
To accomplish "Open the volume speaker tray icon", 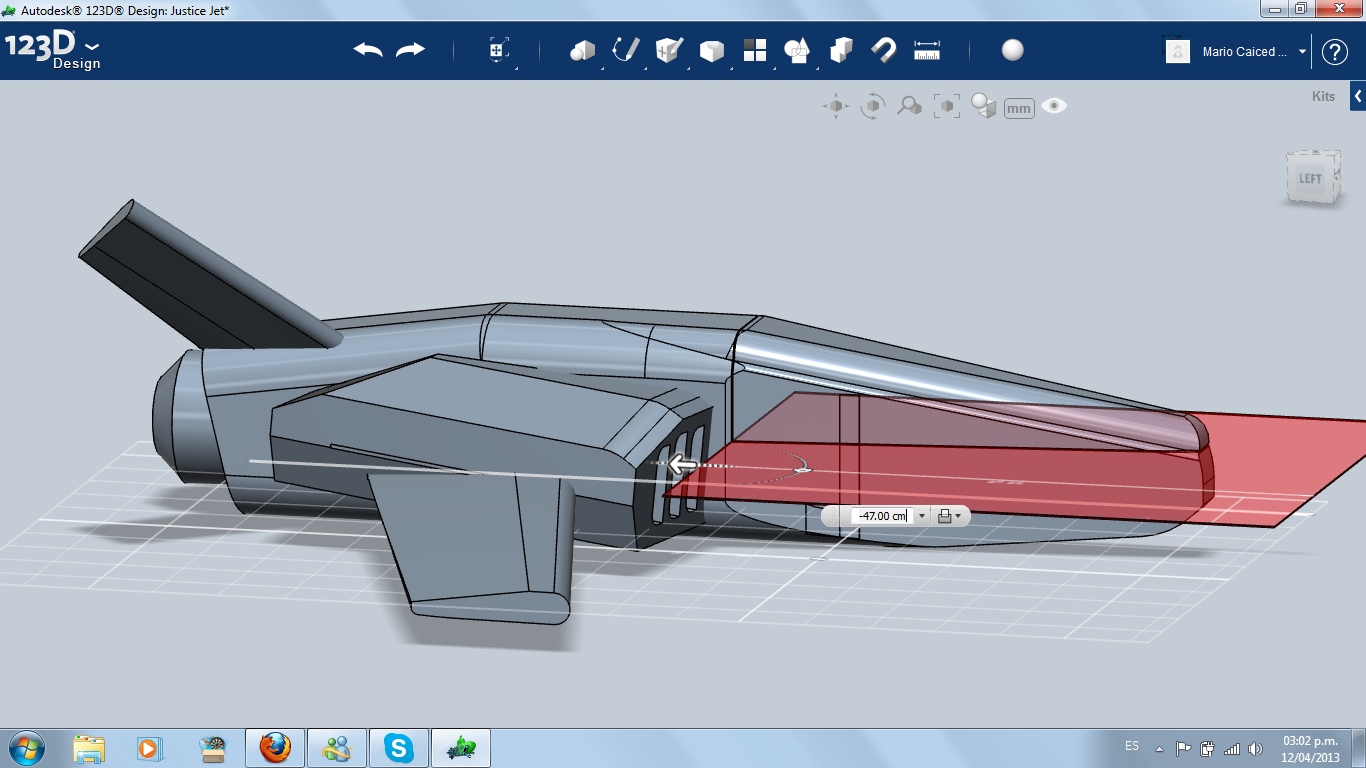I will click(x=1255, y=748).
